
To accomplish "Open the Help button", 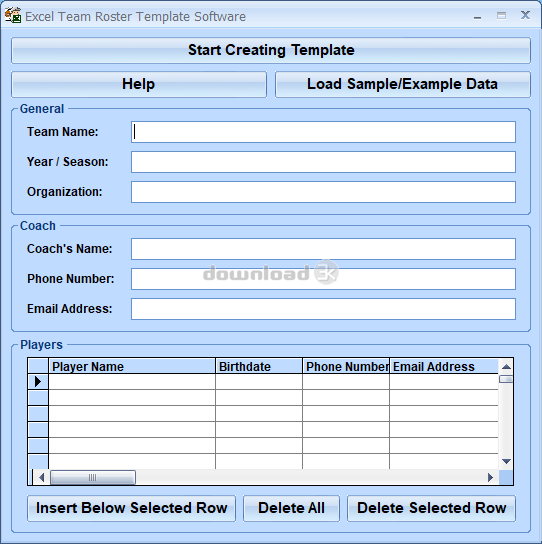I will click(139, 84).
